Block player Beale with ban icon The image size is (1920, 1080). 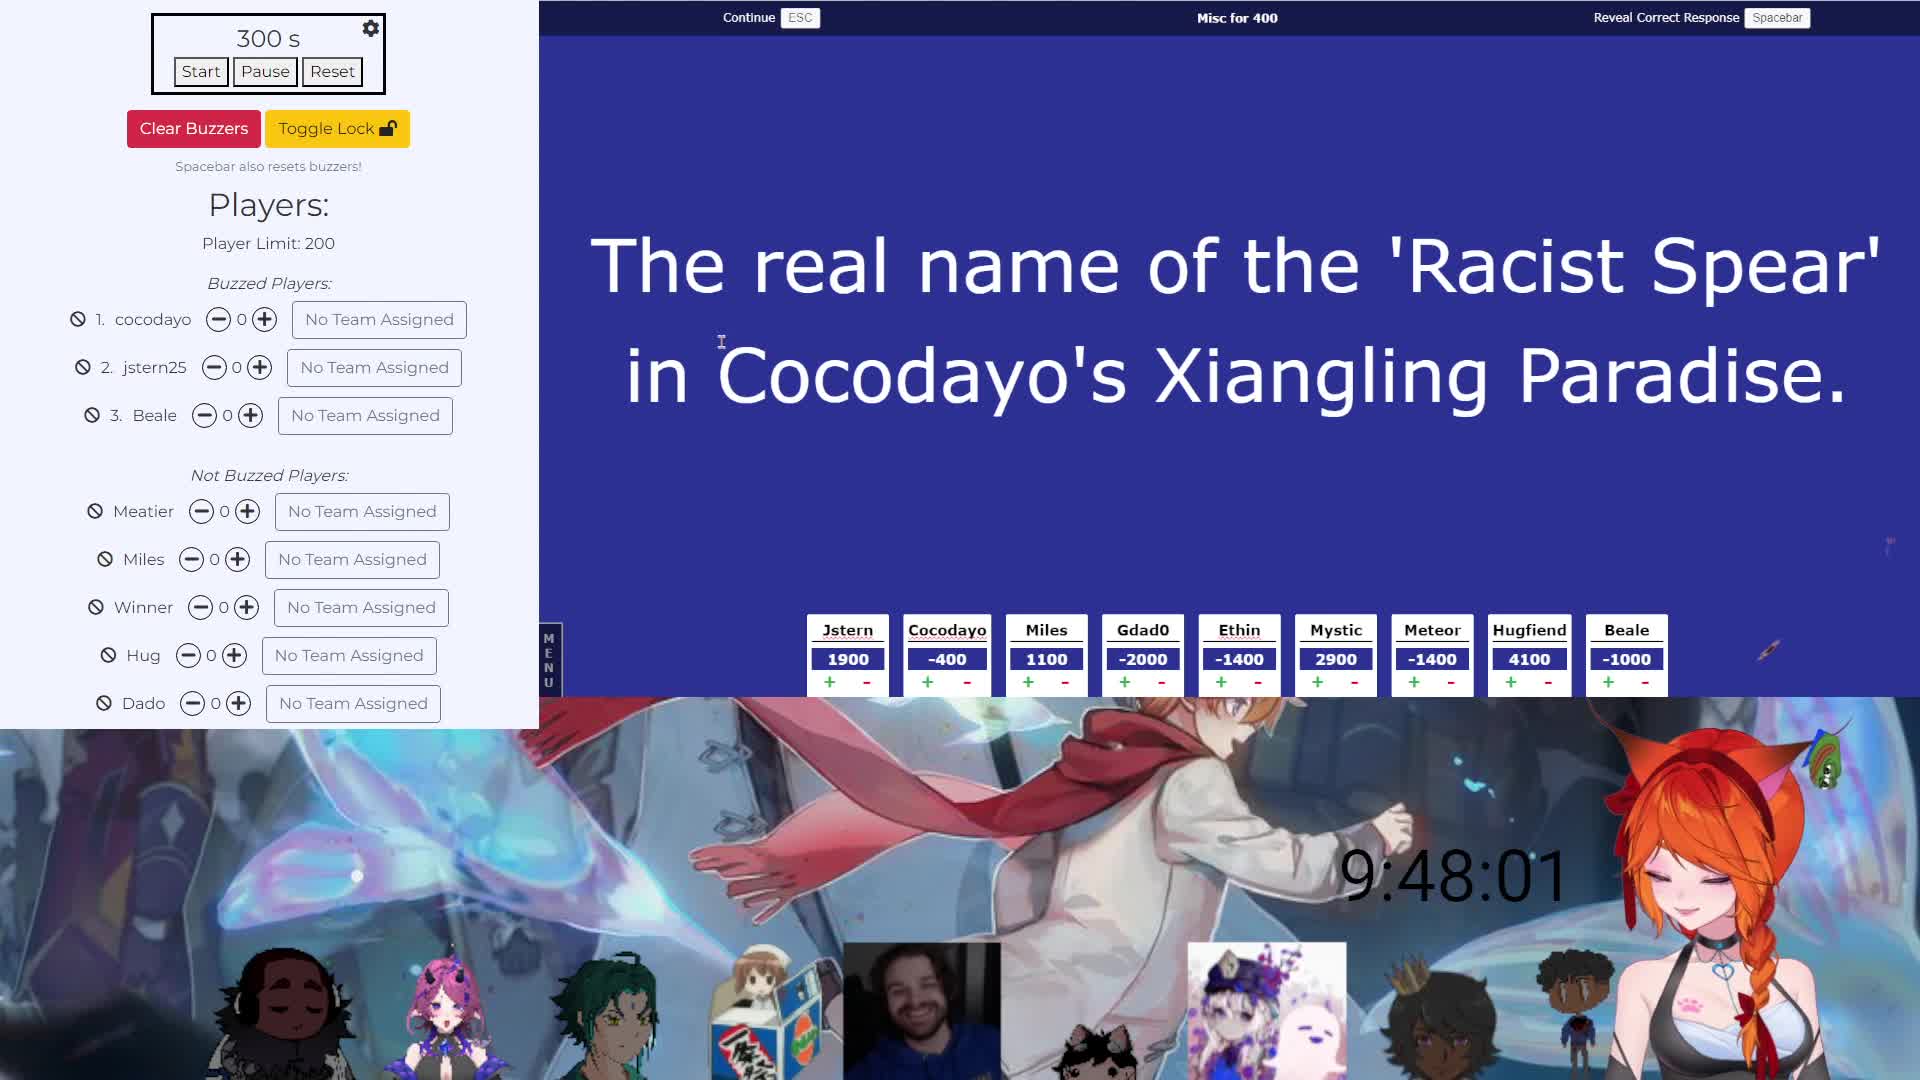[x=92, y=415]
